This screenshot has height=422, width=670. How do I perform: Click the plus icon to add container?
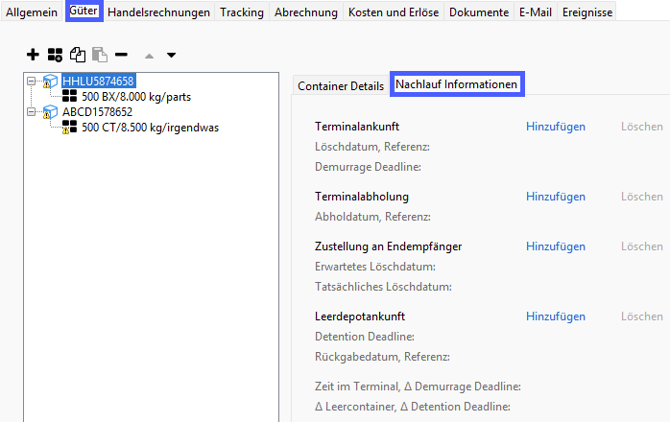coord(33,55)
